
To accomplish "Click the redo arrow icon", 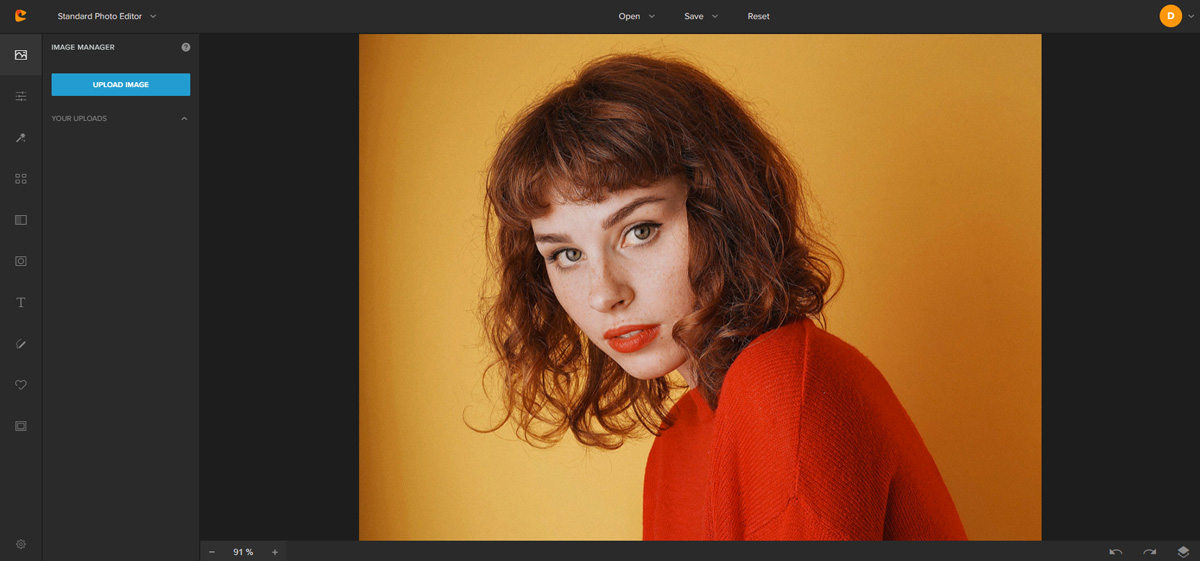I will (1150, 551).
